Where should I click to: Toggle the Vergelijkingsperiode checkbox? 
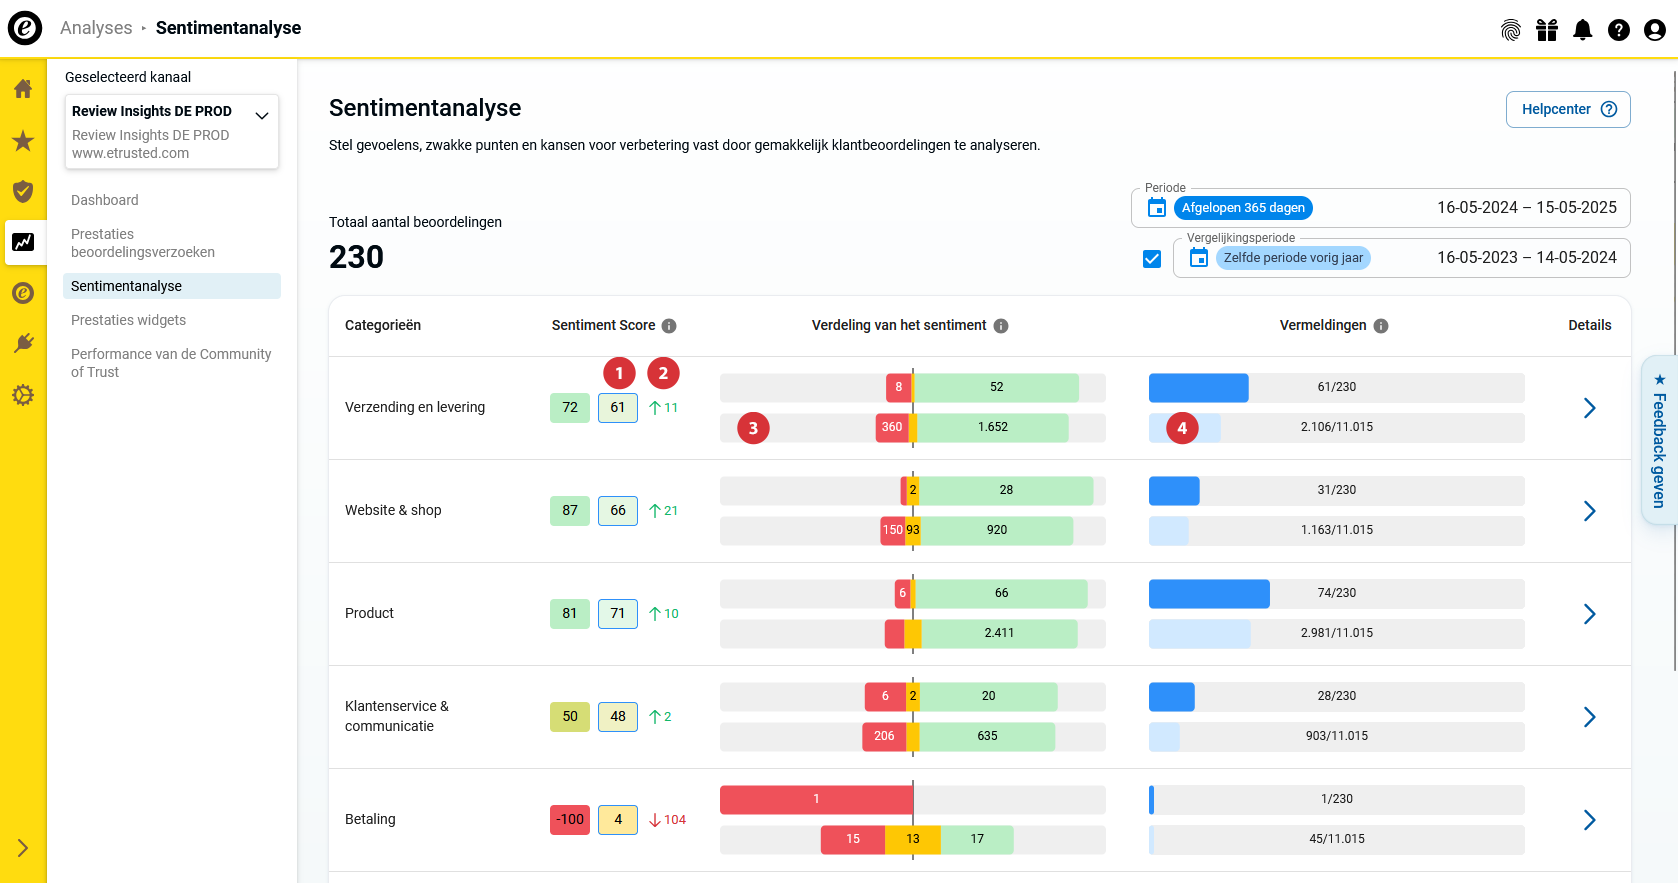click(1152, 259)
